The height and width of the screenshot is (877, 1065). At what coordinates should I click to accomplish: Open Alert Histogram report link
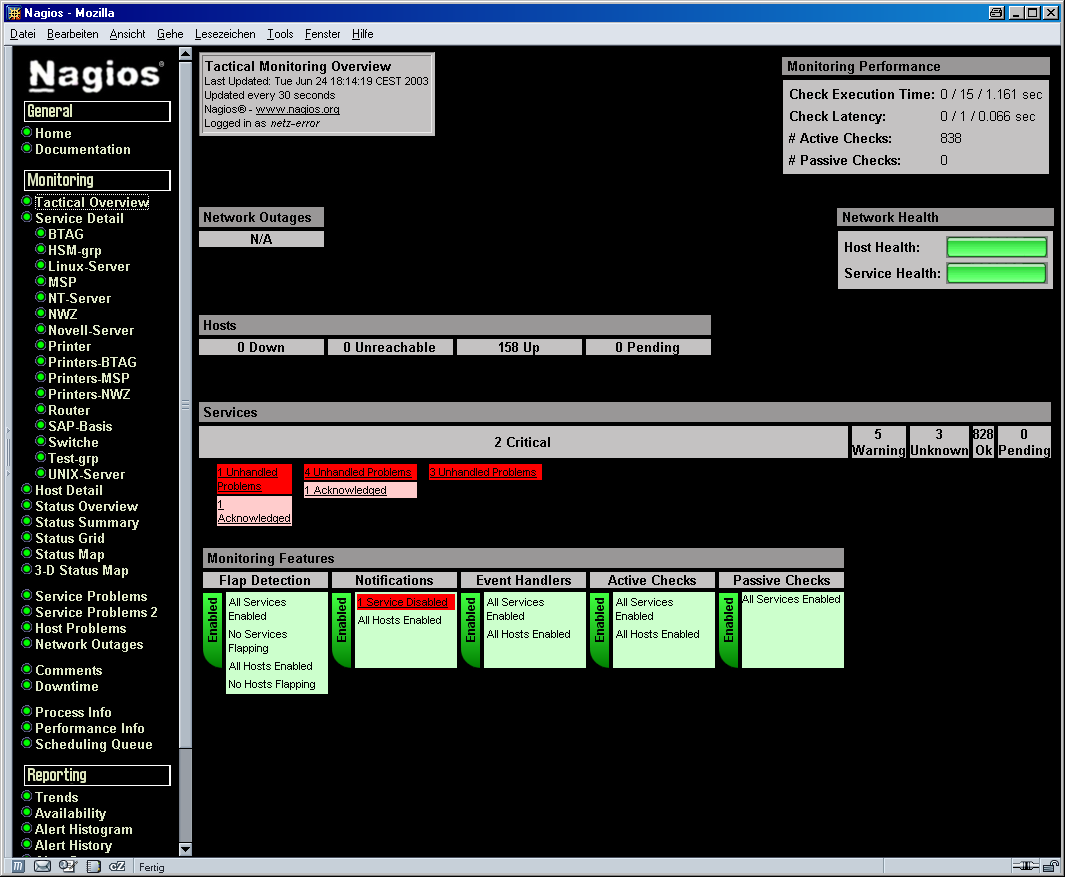tap(84, 829)
